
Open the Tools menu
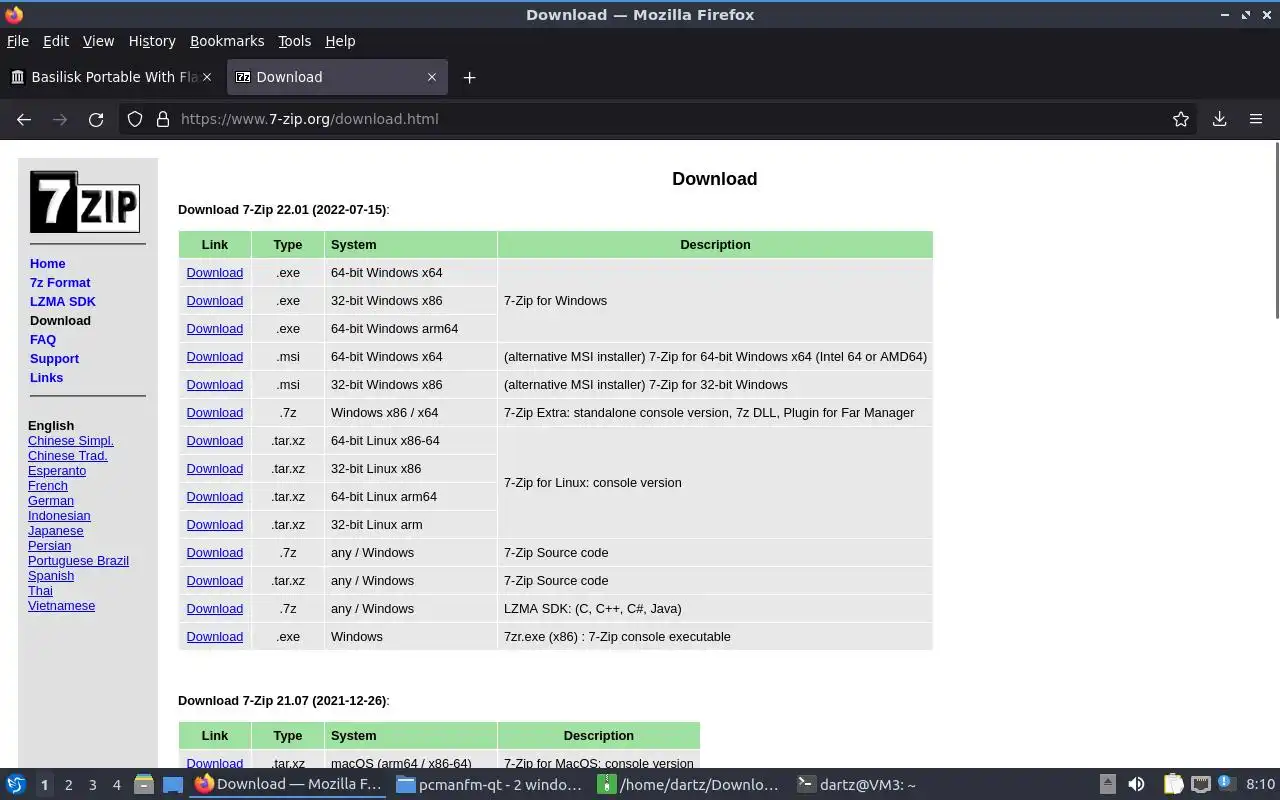[x=294, y=41]
